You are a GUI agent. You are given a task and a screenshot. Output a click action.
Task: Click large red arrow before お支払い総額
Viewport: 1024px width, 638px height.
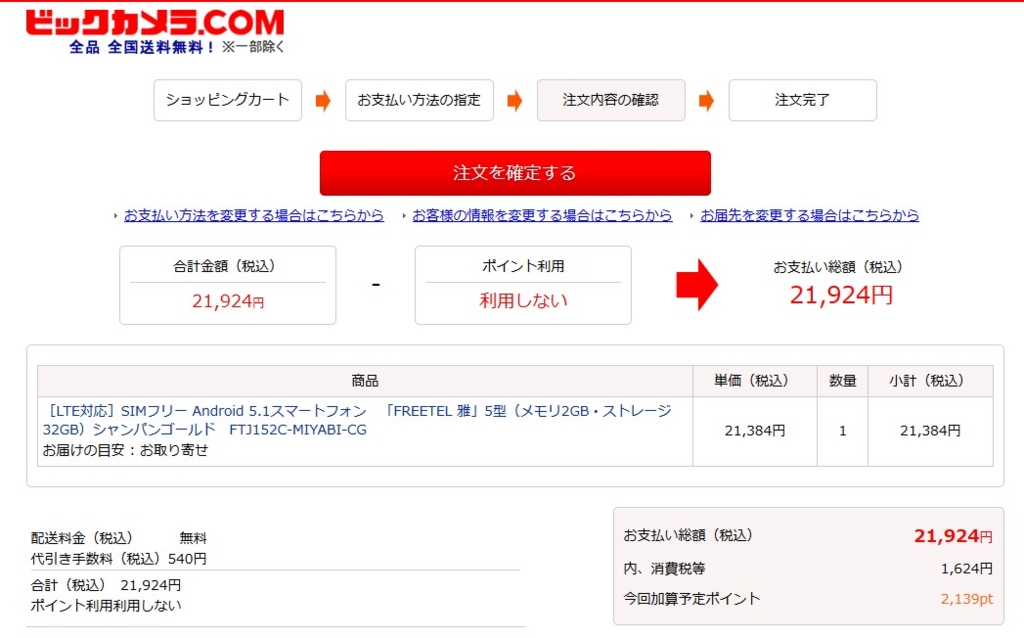(x=697, y=285)
